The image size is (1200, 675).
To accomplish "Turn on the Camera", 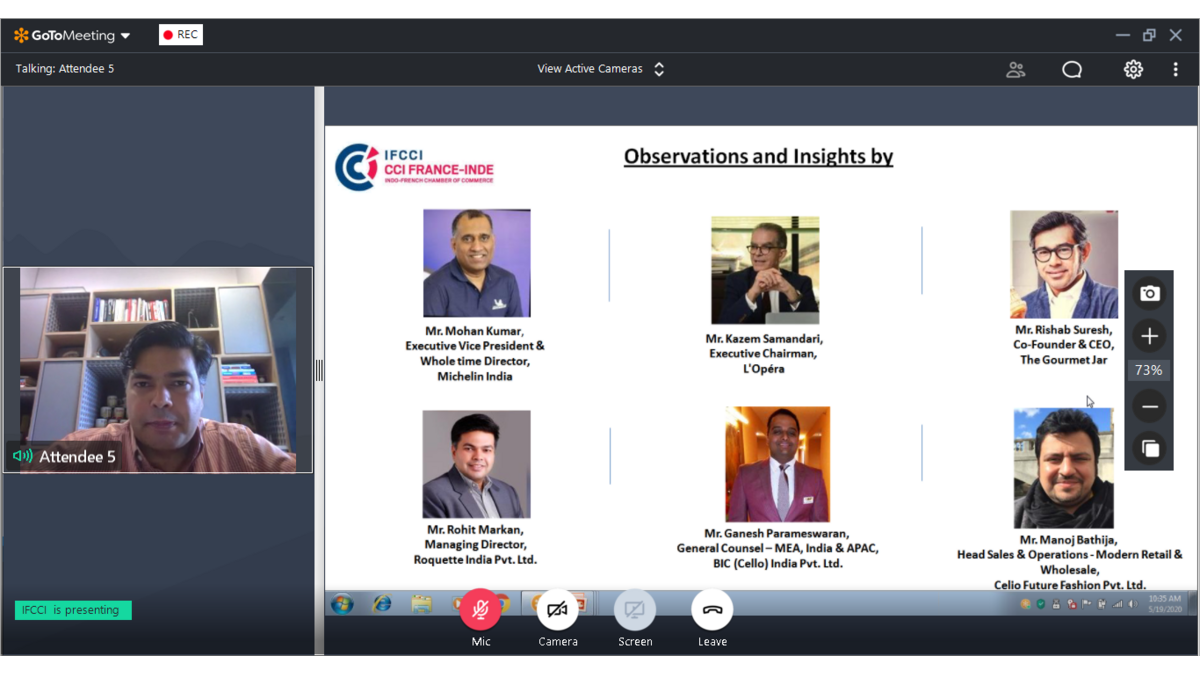I will click(x=557, y=610).
